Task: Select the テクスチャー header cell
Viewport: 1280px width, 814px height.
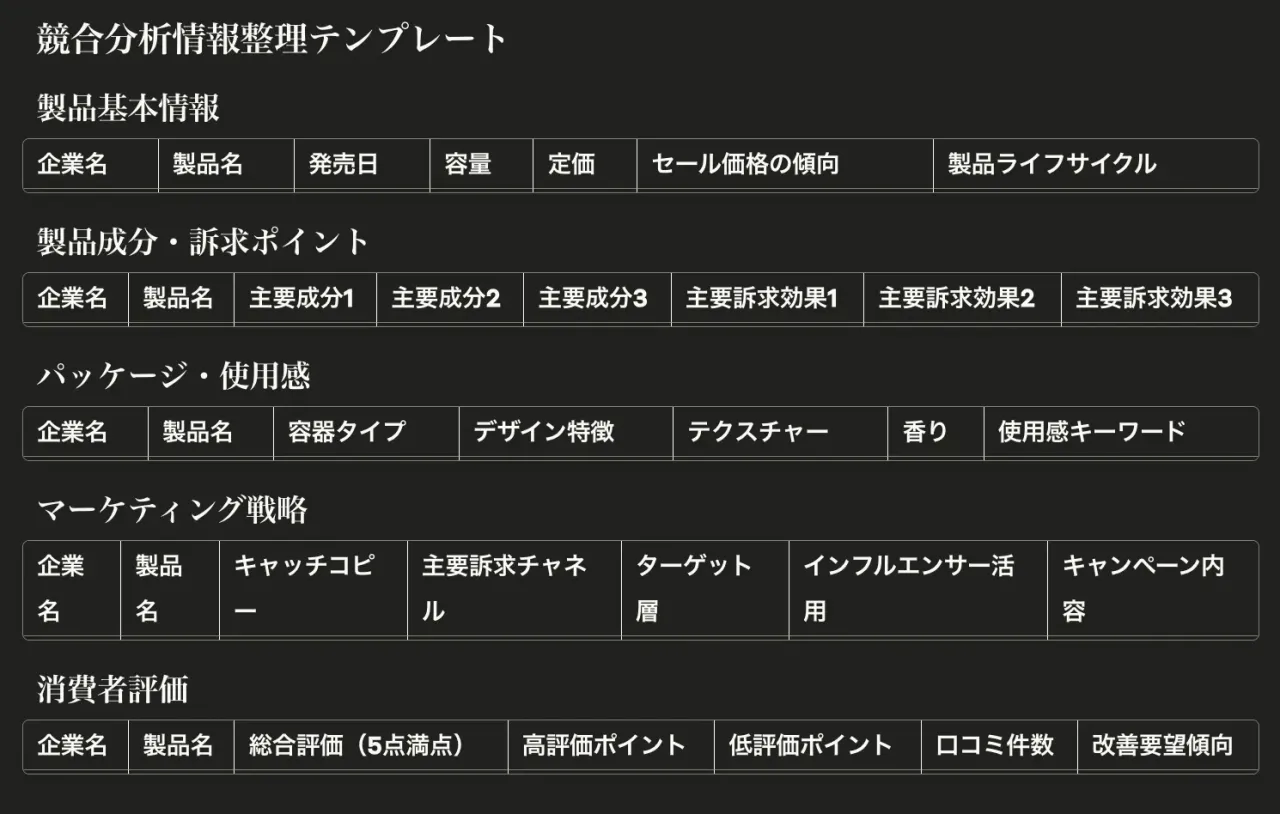Action: [780, 433]
